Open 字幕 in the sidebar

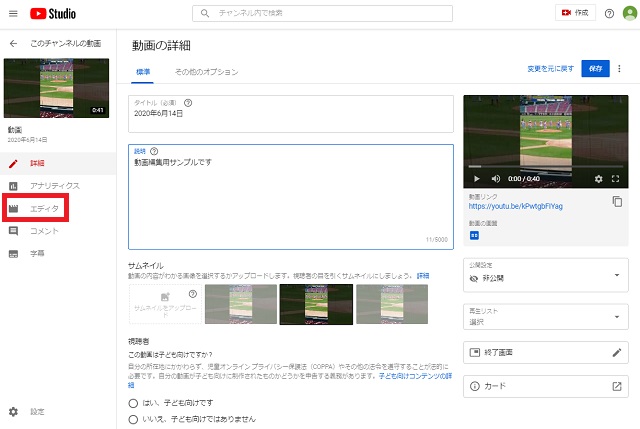coord(58,253)
